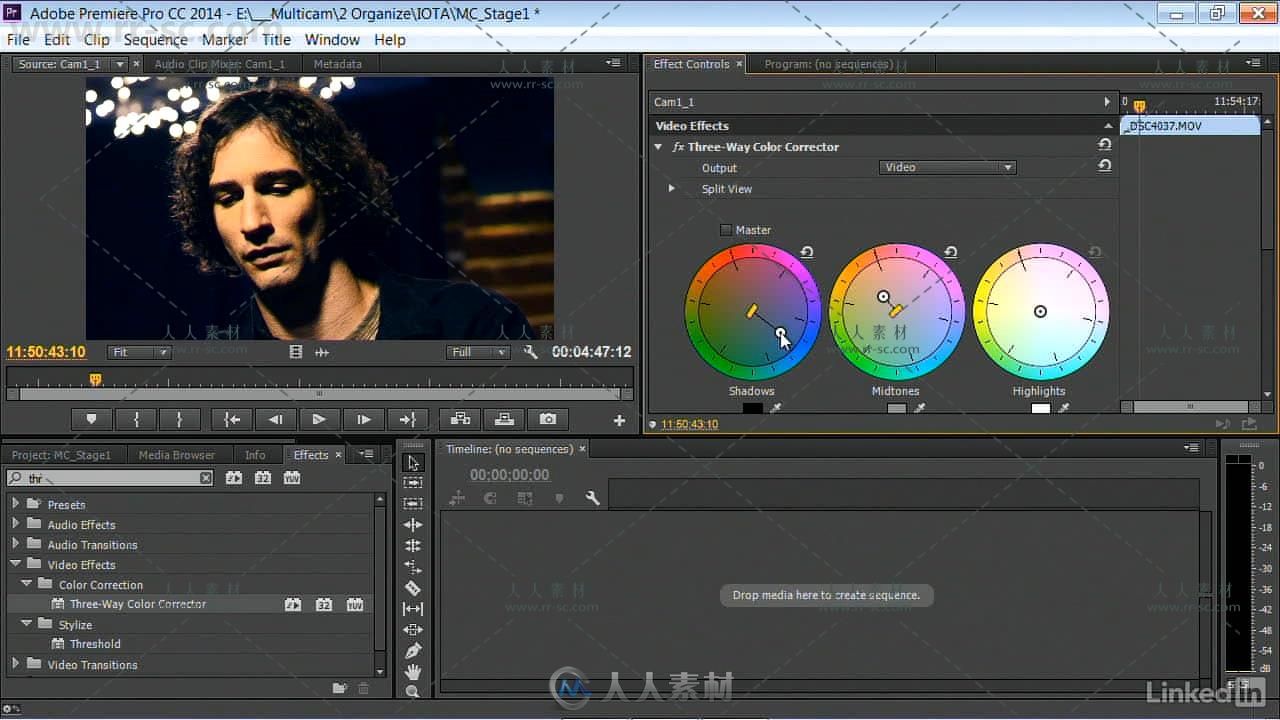Collapse Three-Way Color Corrector effect
The image size is (1280, 720).
pos(658,147)
